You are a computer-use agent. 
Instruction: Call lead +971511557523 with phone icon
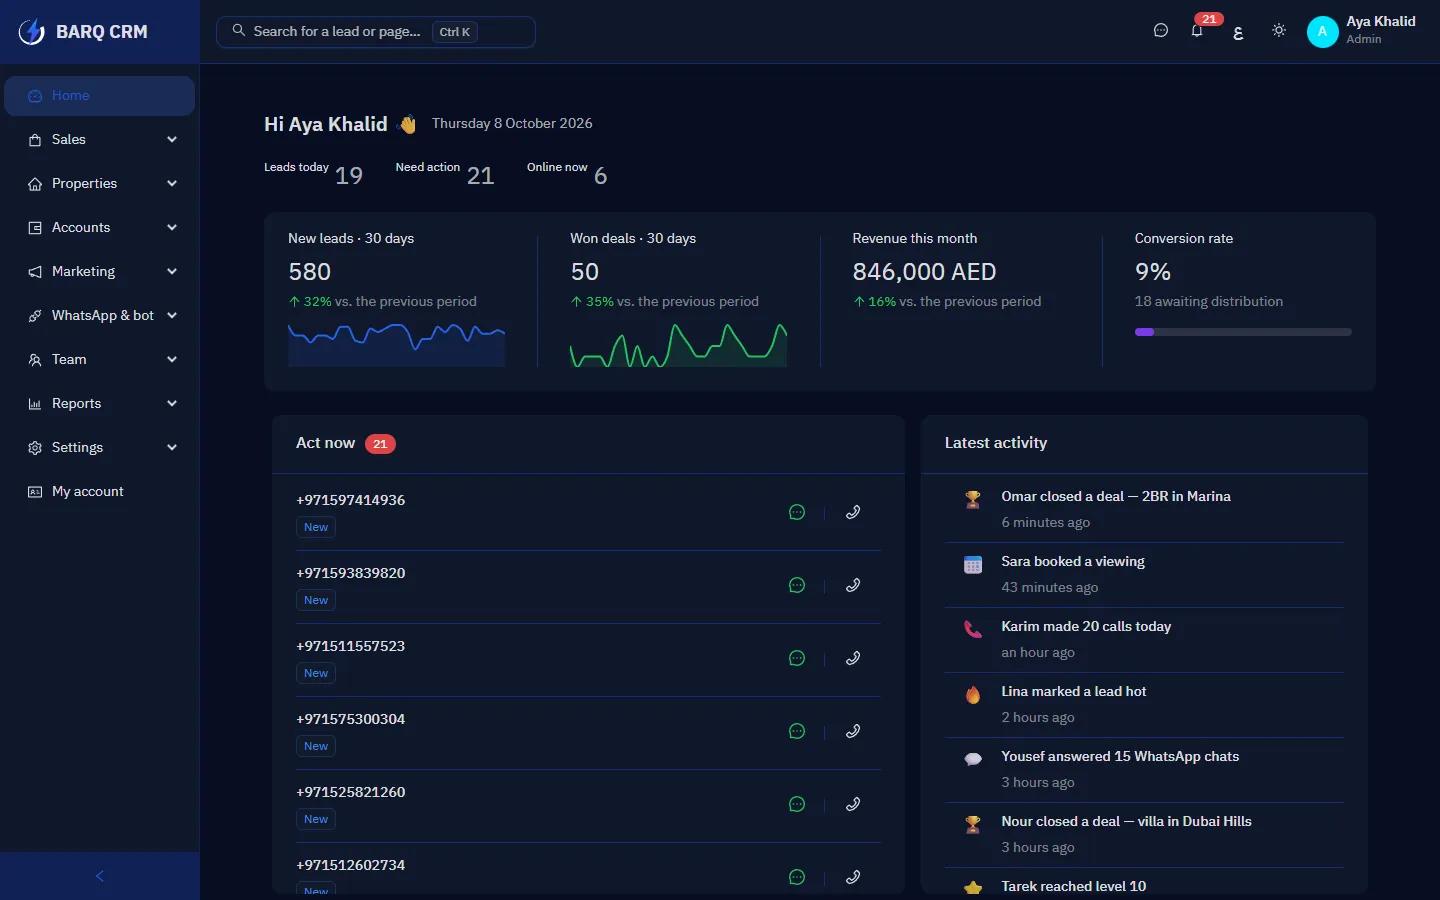coord(853,658)
